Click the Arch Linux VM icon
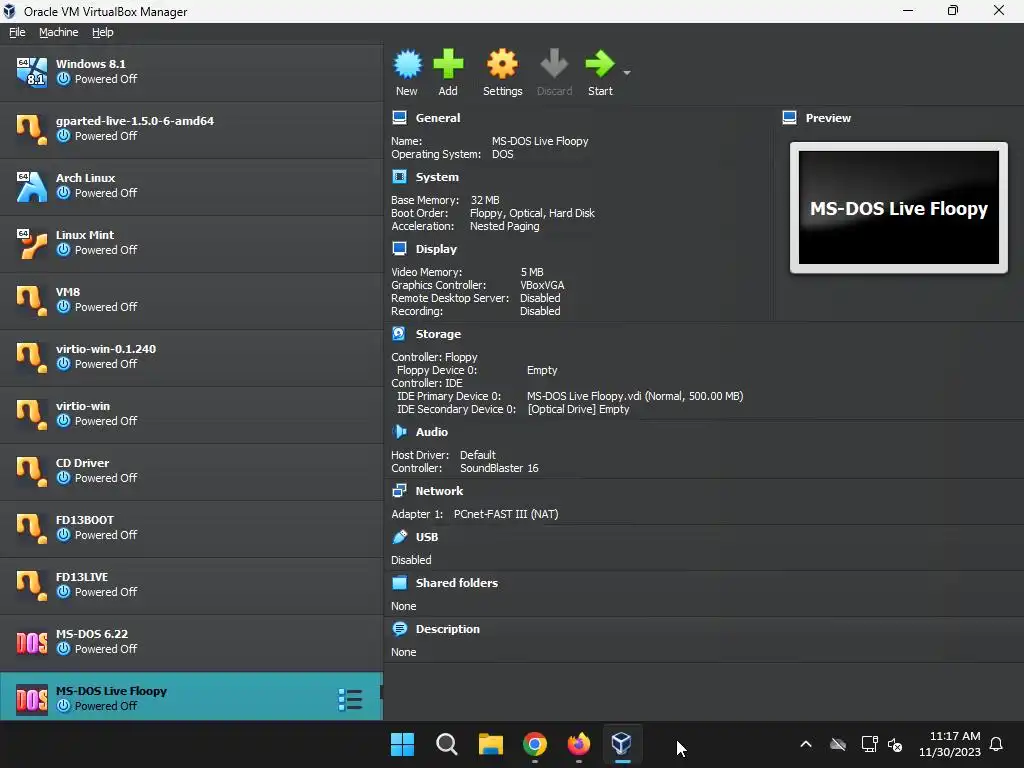Screen dimensions: 1024x768 [x=32, y=186]
